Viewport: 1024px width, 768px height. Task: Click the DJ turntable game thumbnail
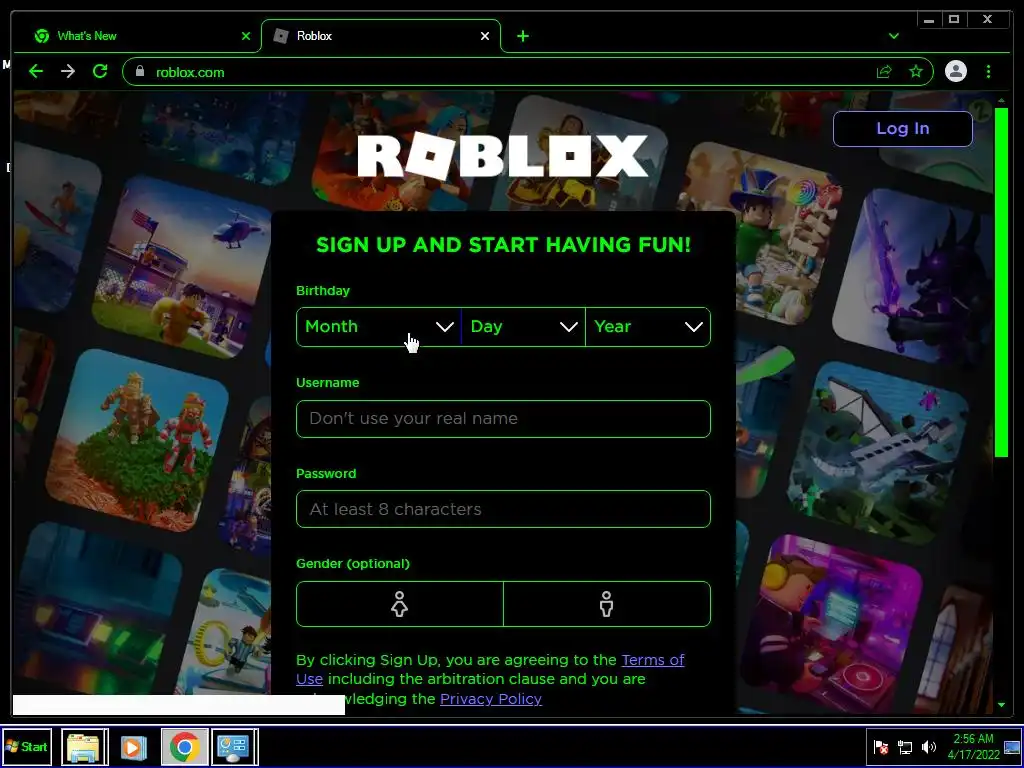832,624
